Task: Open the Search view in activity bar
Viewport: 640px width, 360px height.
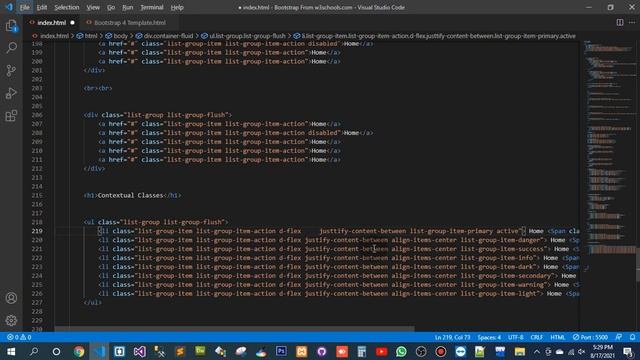Action: coord(11,48)
